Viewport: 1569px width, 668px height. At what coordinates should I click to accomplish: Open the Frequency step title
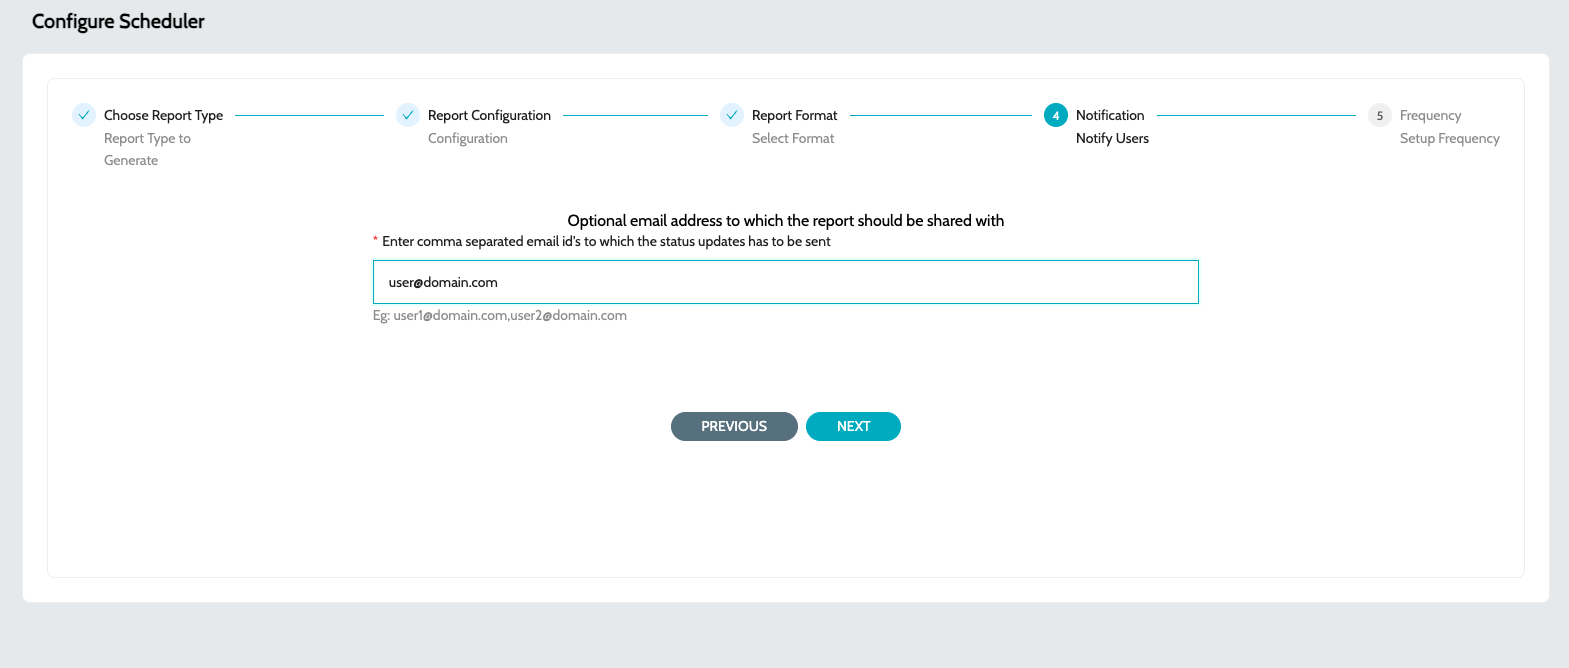pyautogui.click(x=1430, y=115)
